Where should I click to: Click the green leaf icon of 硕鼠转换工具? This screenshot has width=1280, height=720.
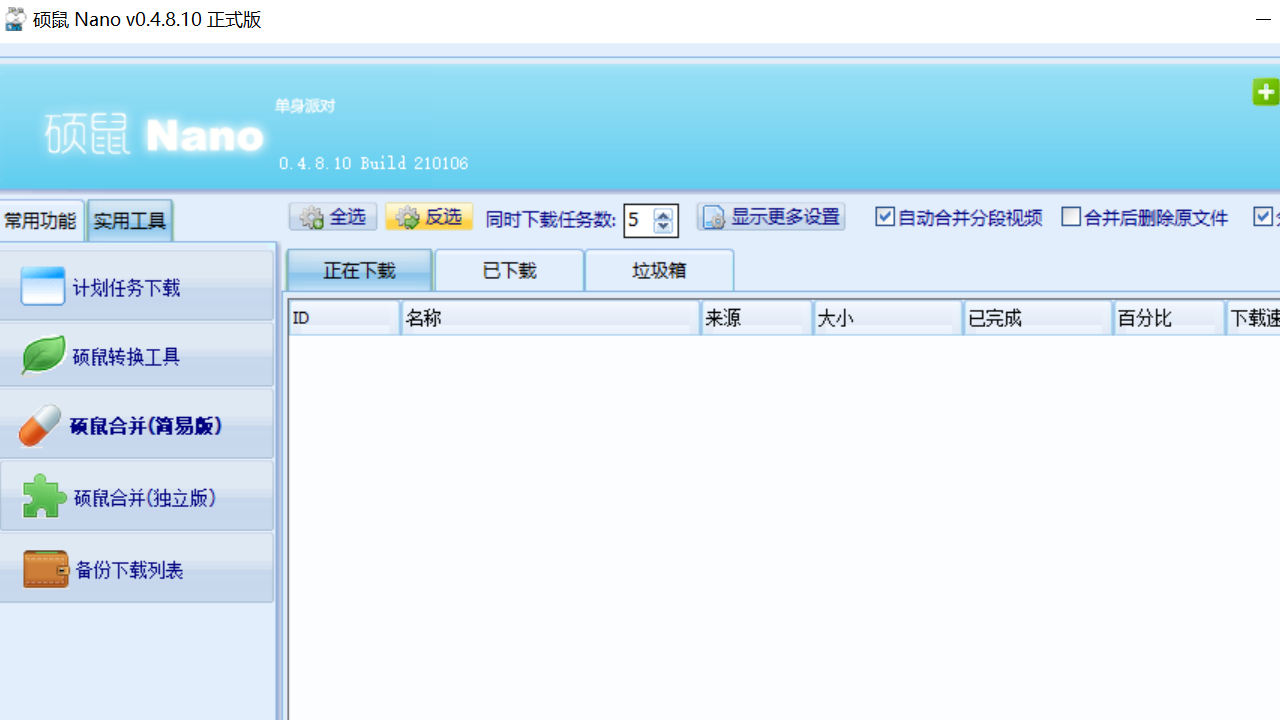(43, 355)
